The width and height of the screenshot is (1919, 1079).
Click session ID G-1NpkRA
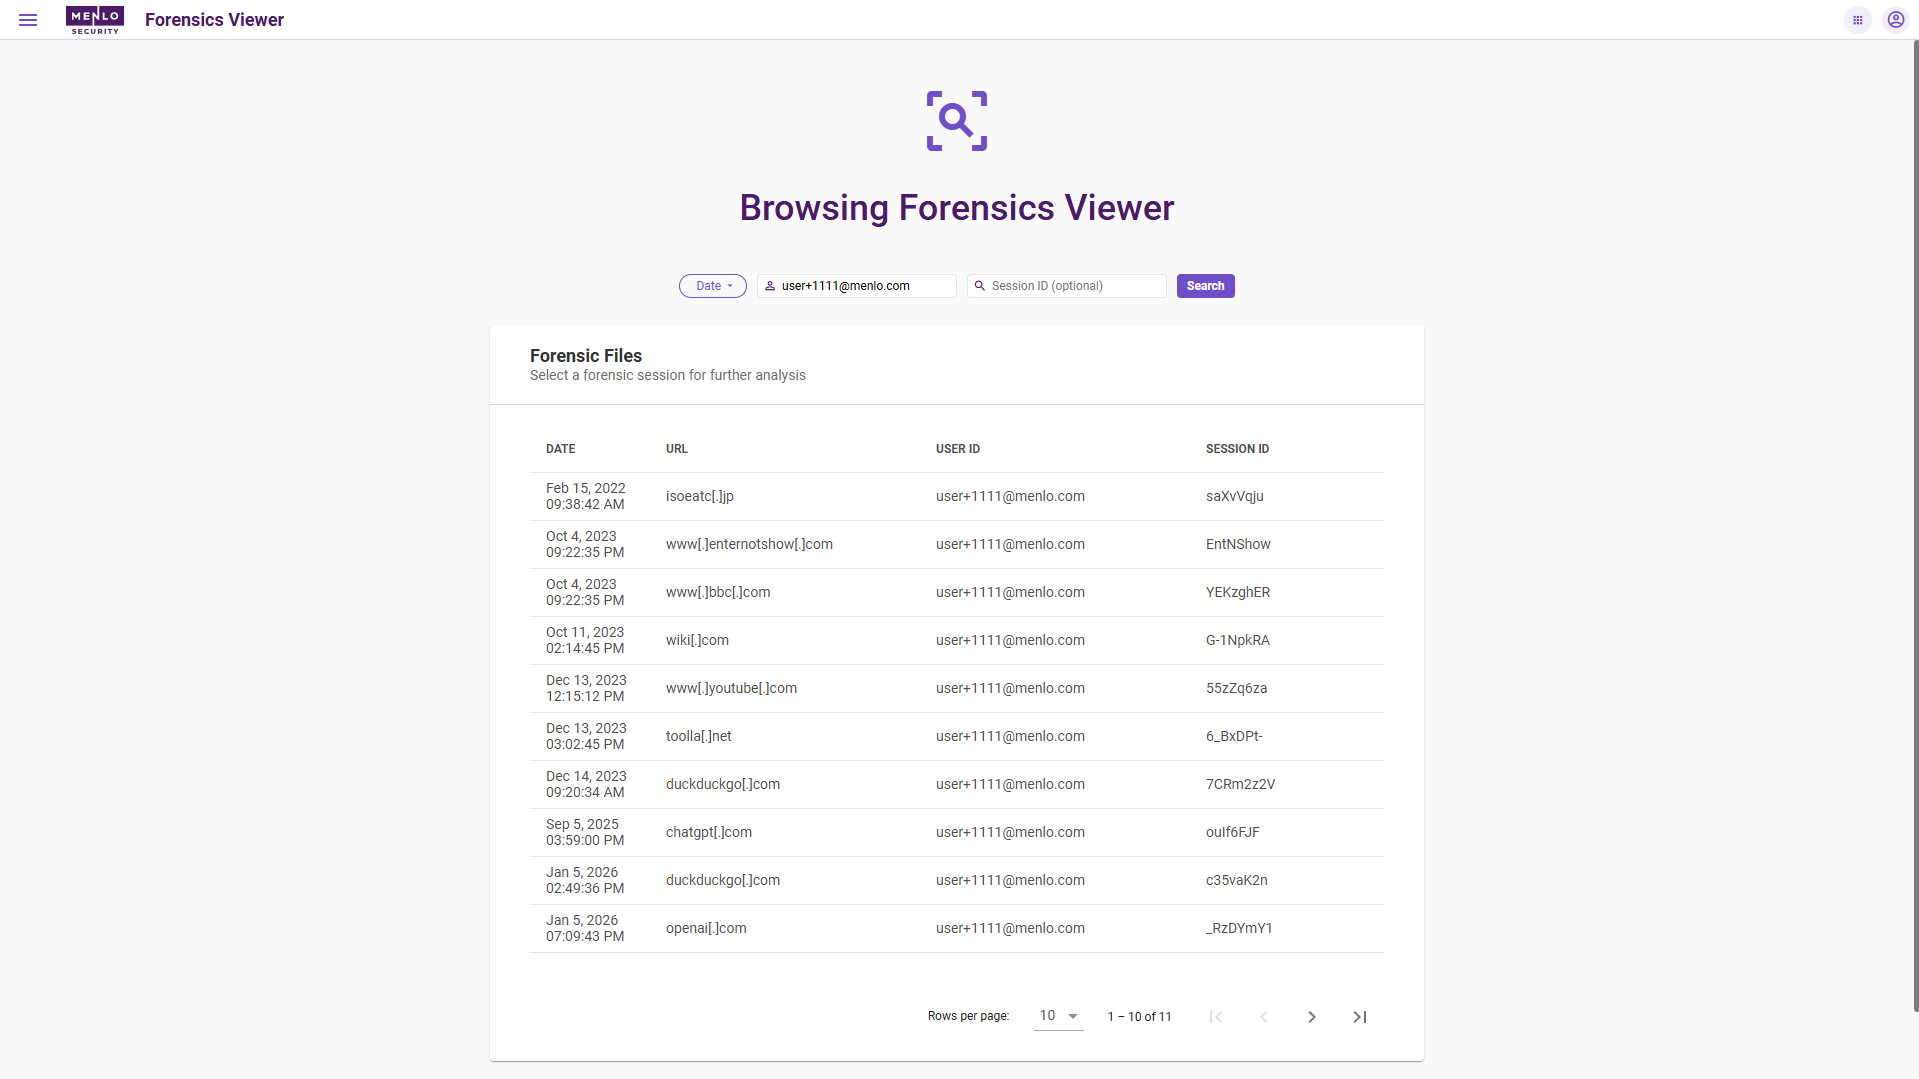click(x=1238, y=641)
